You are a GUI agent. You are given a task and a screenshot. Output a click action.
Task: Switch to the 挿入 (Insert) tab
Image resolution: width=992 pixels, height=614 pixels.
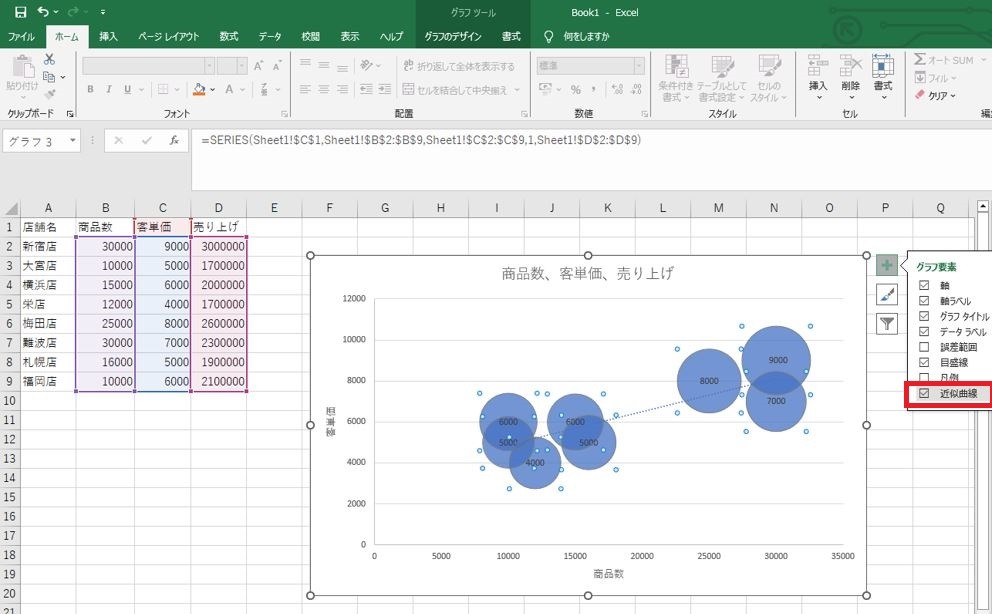pos(108,37)
